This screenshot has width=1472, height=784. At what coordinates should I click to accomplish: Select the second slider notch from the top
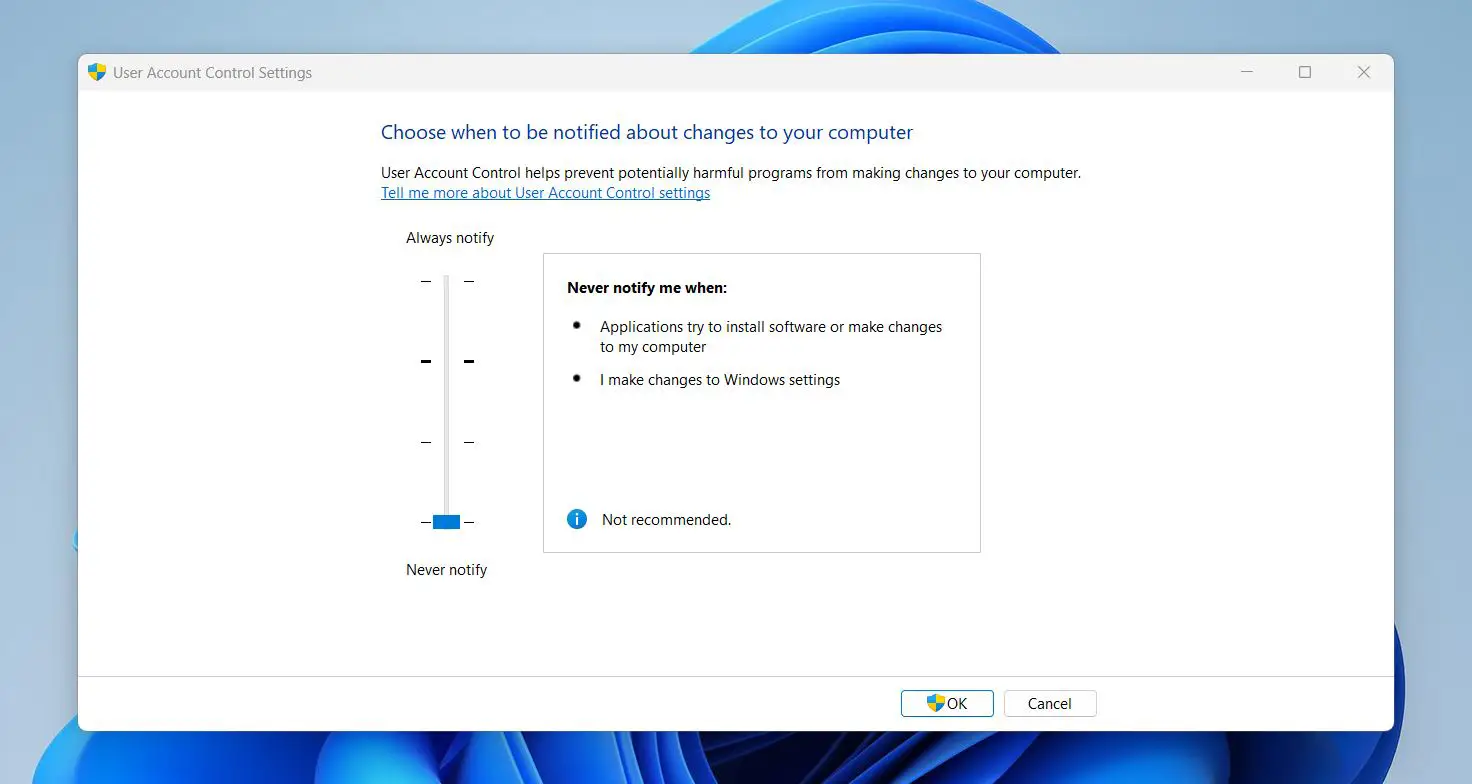coord(446,361)
